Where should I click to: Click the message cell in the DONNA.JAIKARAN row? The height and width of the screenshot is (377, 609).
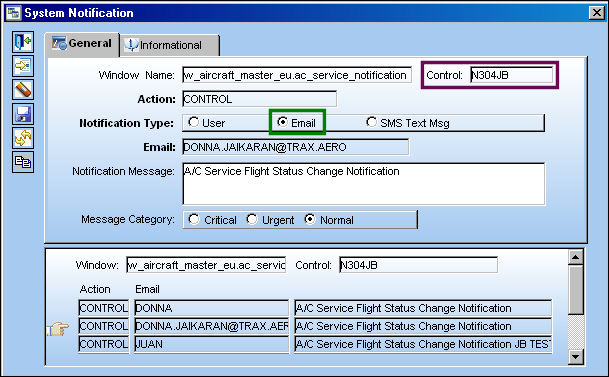[x=423, y=326]
